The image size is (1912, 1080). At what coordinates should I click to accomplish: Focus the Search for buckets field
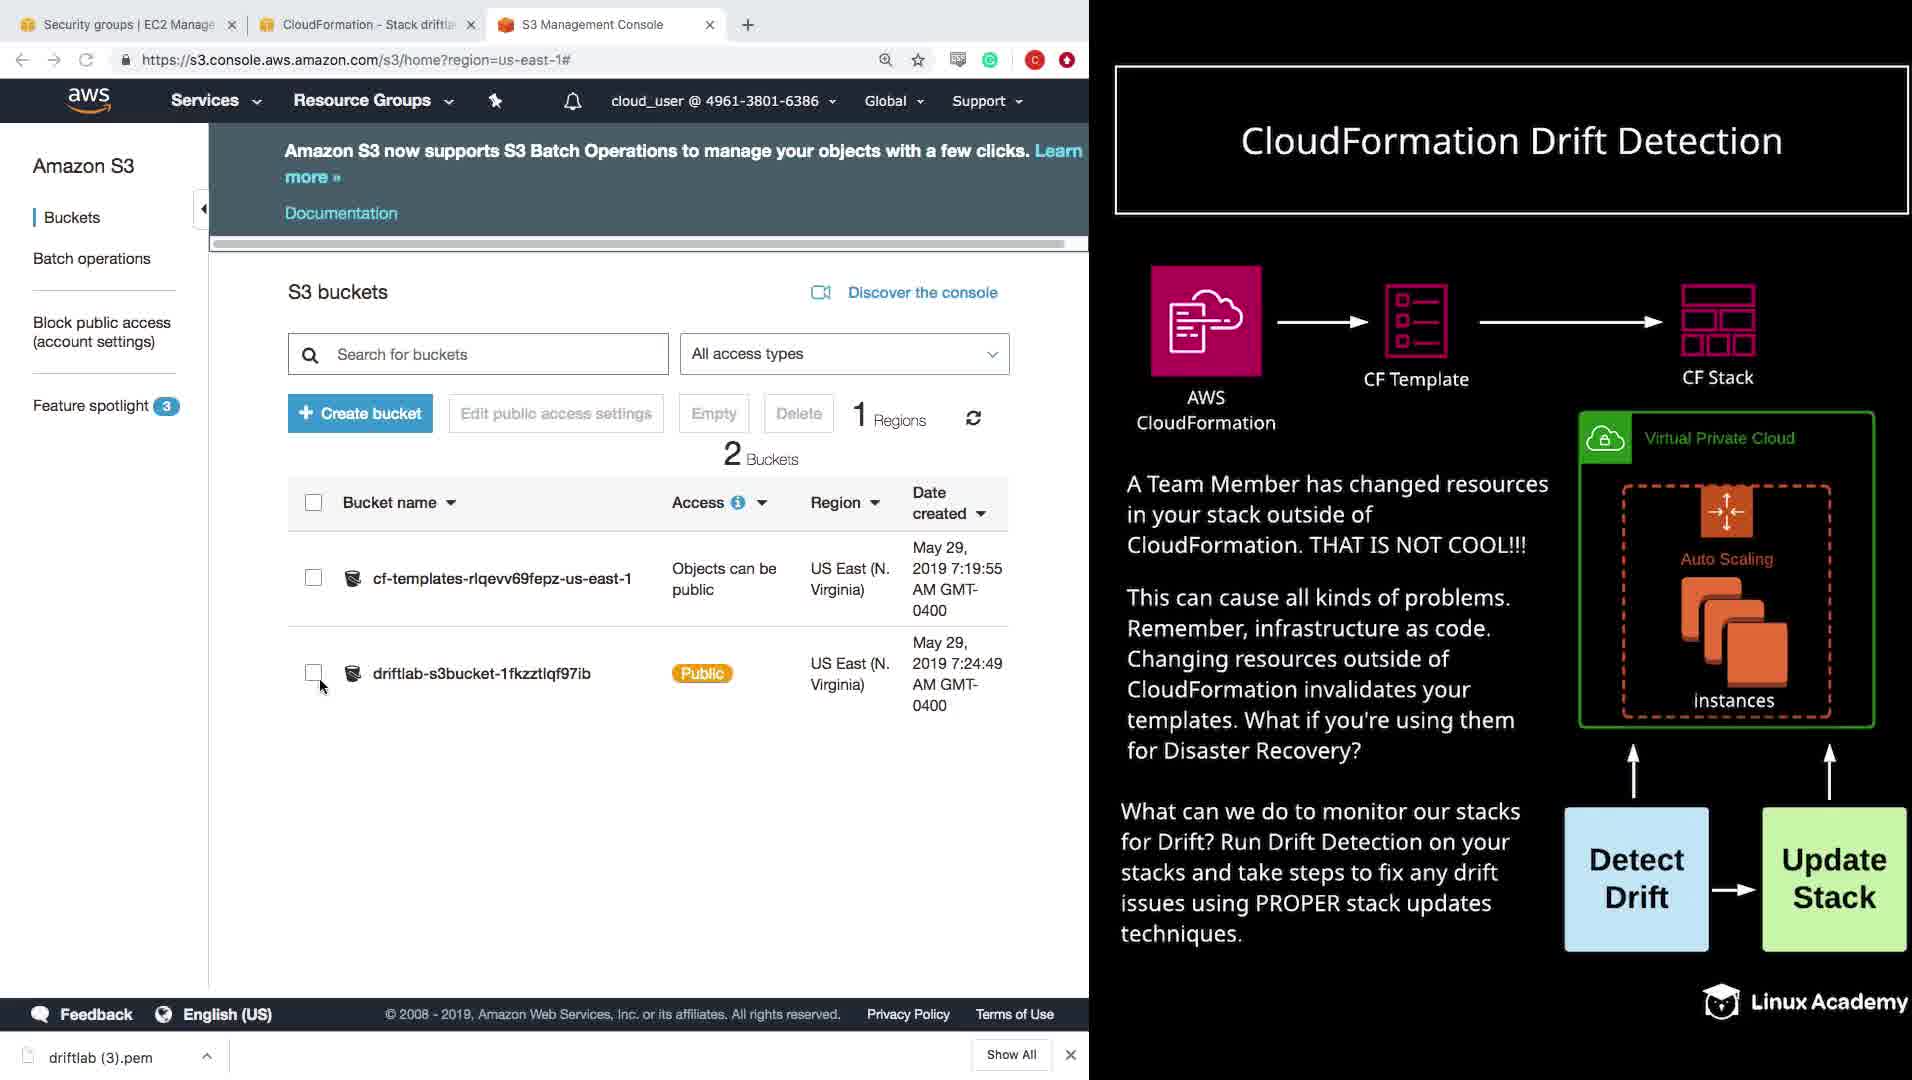point(478,354)
